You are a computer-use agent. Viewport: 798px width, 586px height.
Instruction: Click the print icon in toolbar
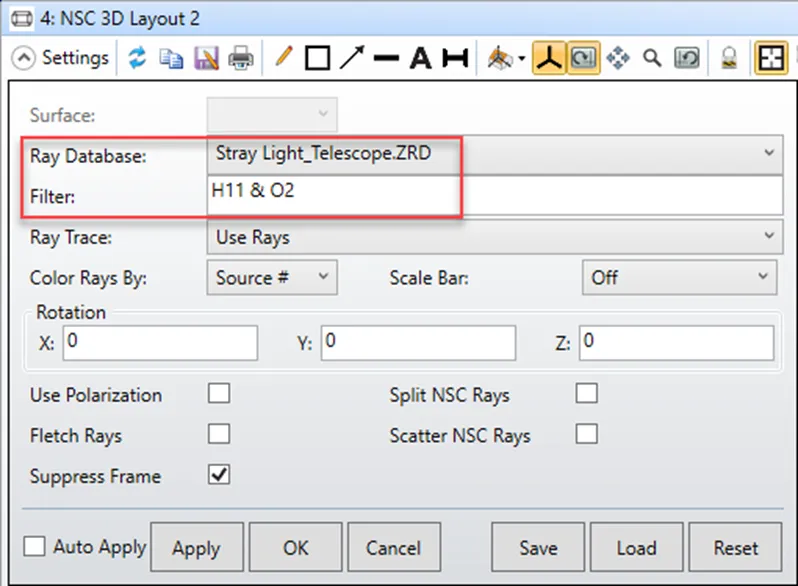click(x=241, y=58)
